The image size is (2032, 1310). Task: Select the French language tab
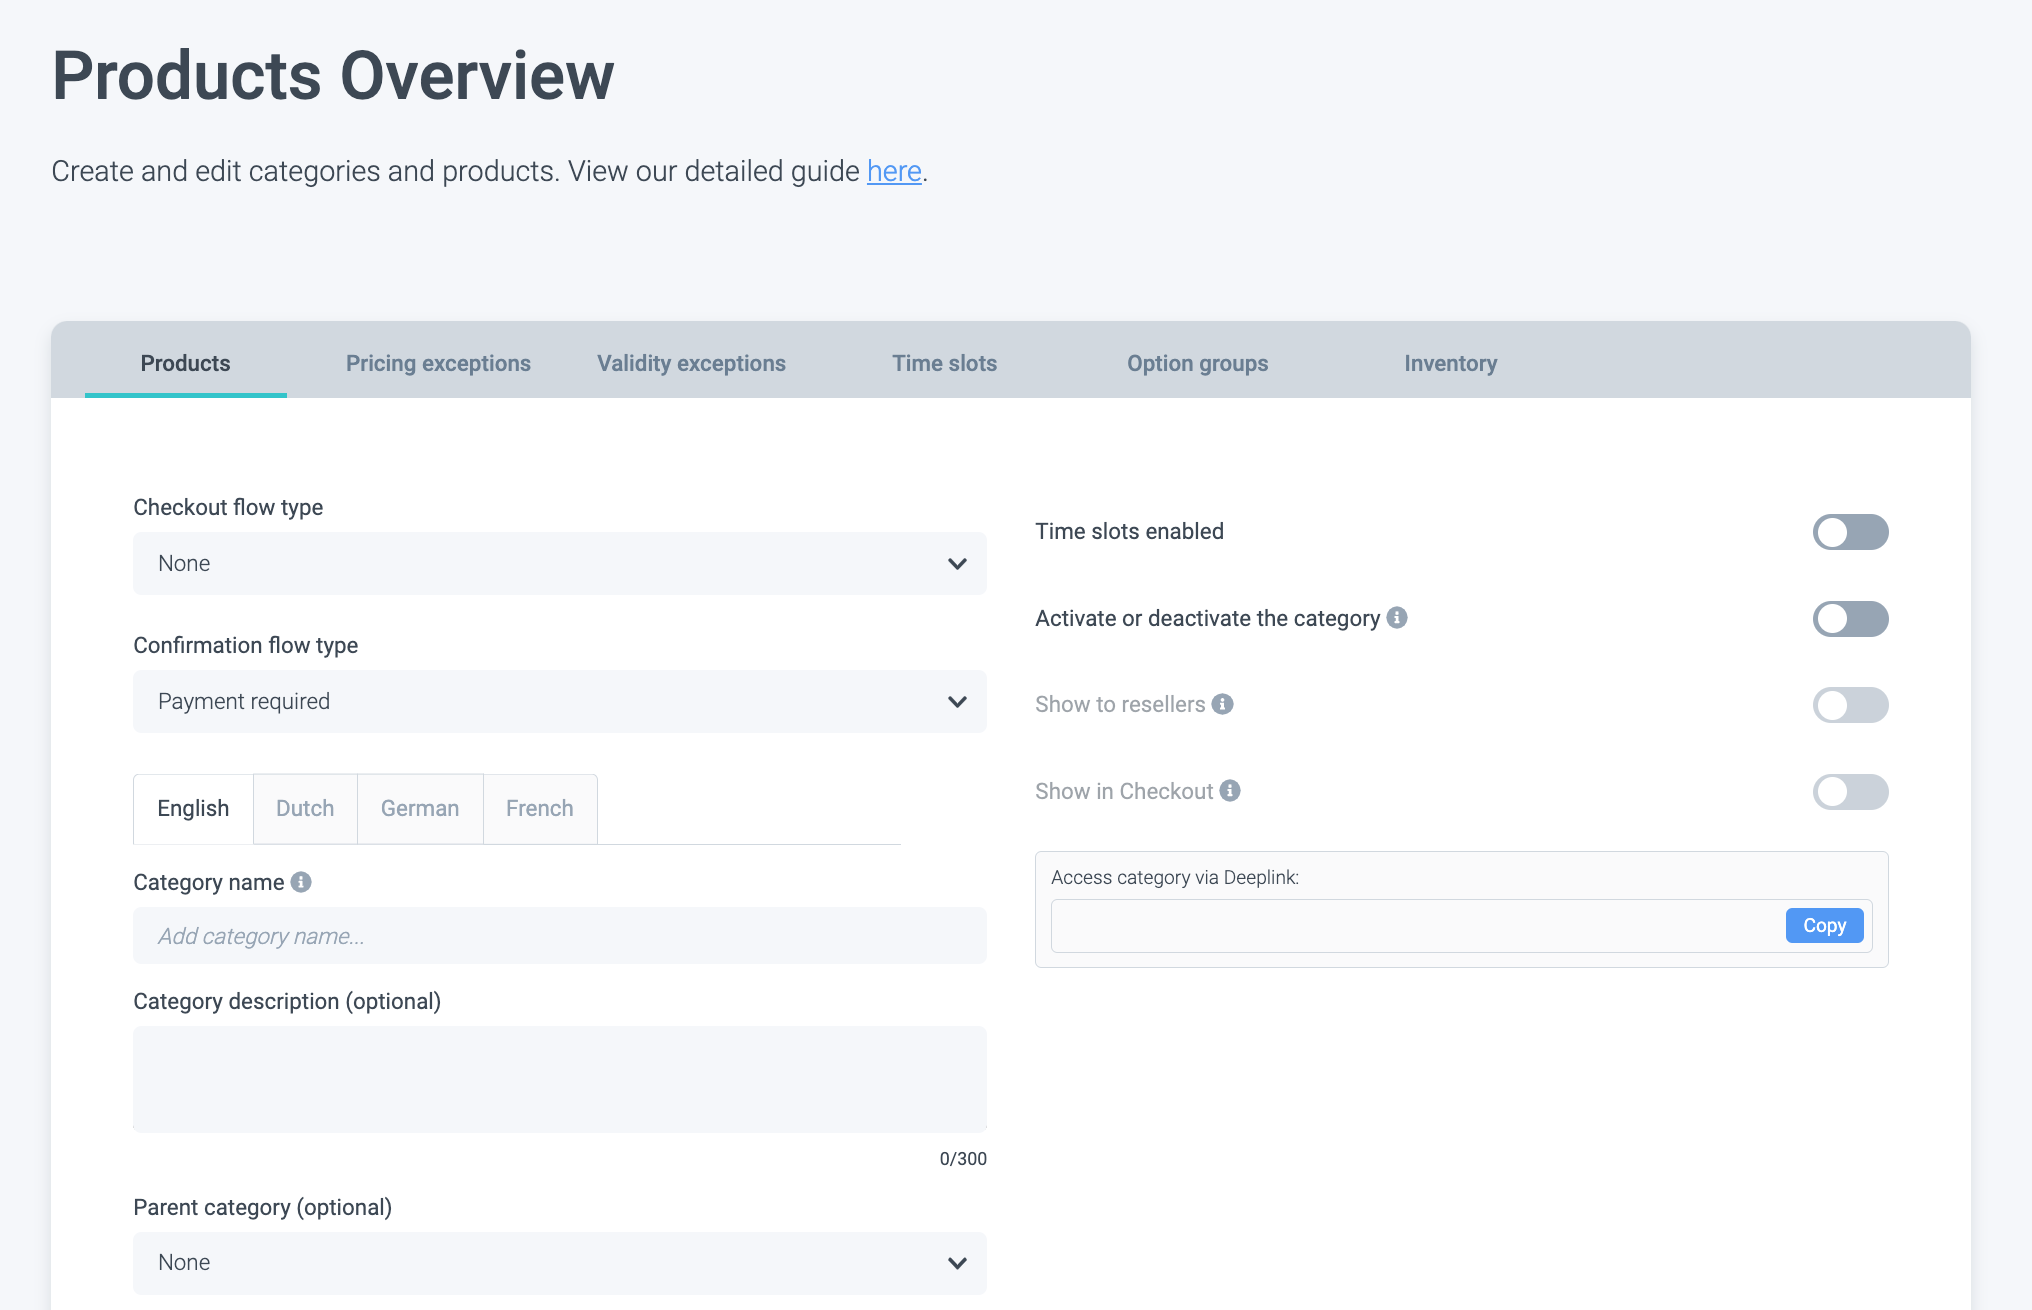tap(539, 808)
